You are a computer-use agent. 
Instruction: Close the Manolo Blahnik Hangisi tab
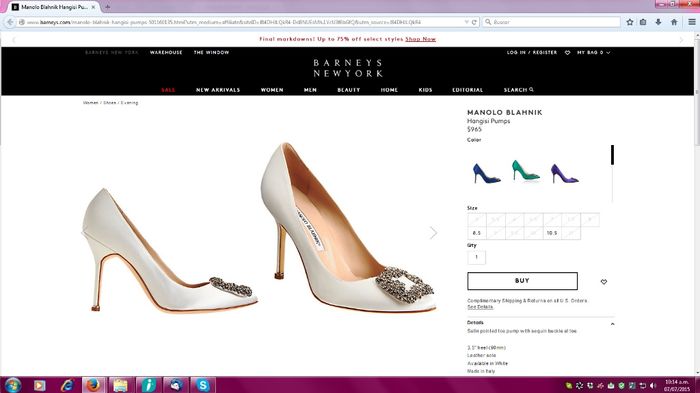[x=93, y=7]
